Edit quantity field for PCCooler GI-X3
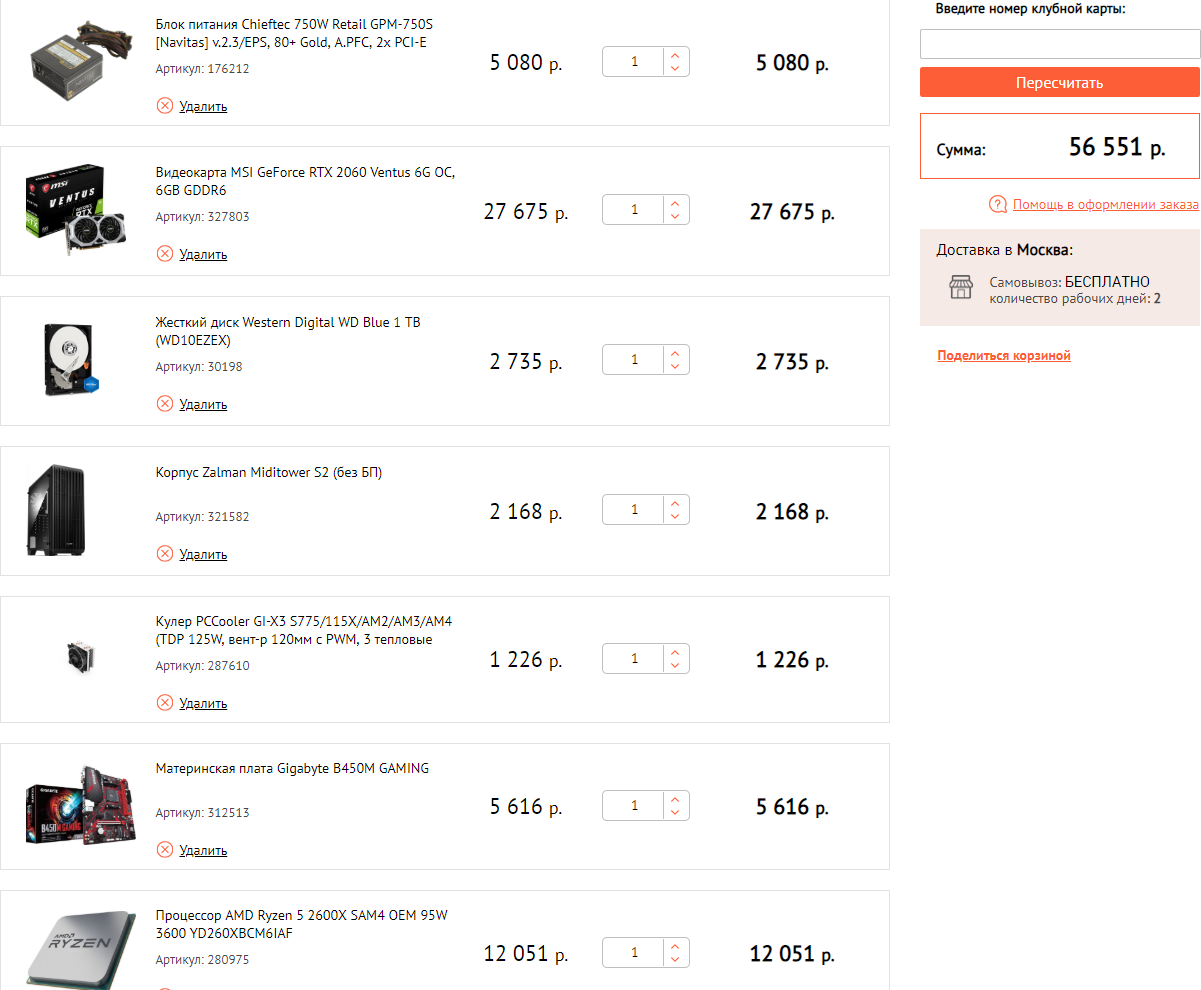 pyautogui.click(x=634, y=659)
